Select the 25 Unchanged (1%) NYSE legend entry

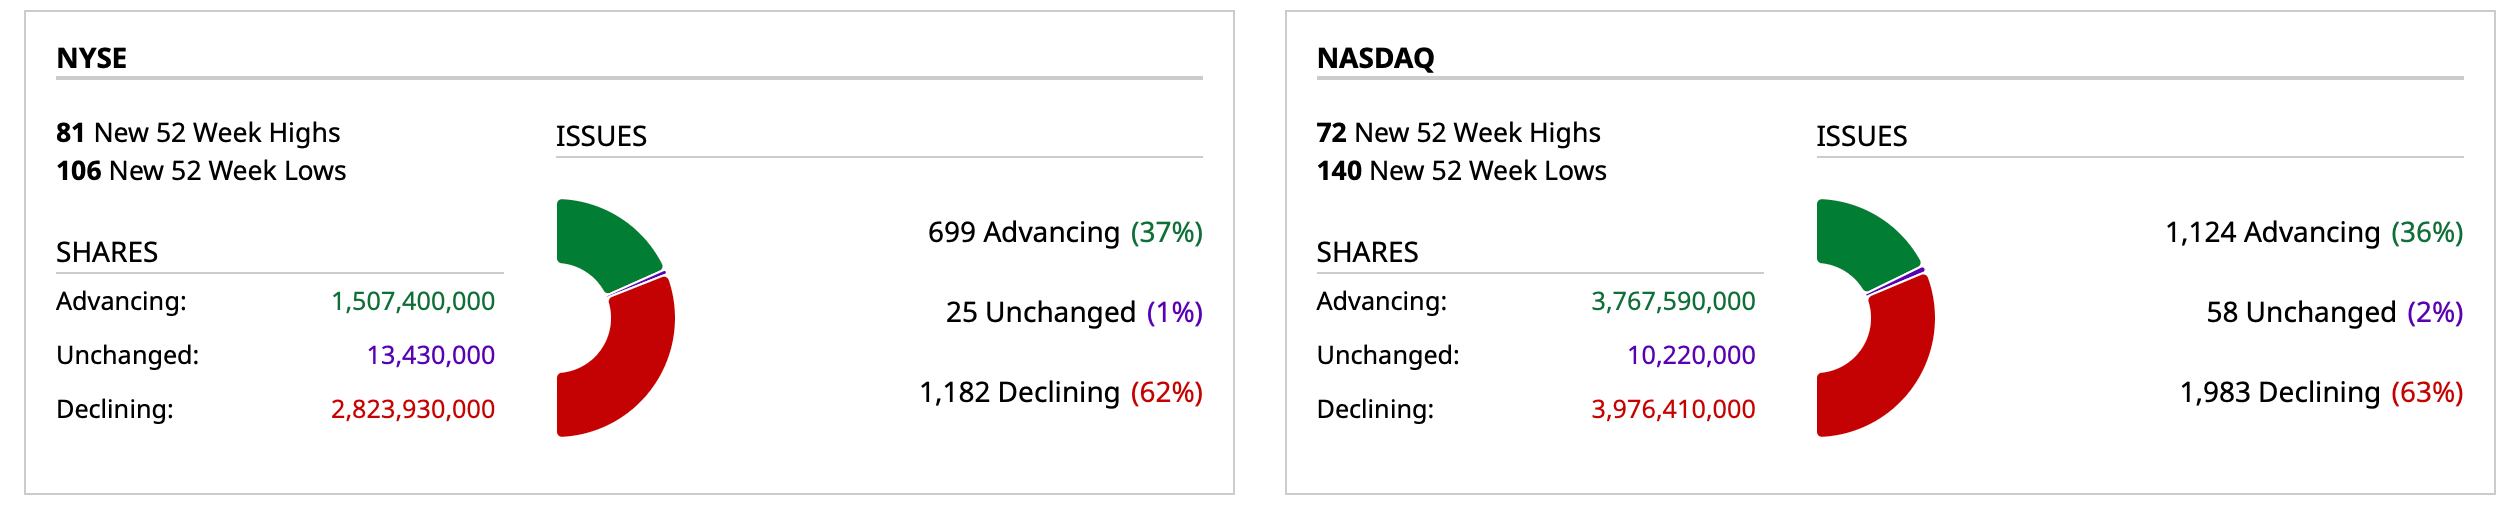(x=1074, y=313)
